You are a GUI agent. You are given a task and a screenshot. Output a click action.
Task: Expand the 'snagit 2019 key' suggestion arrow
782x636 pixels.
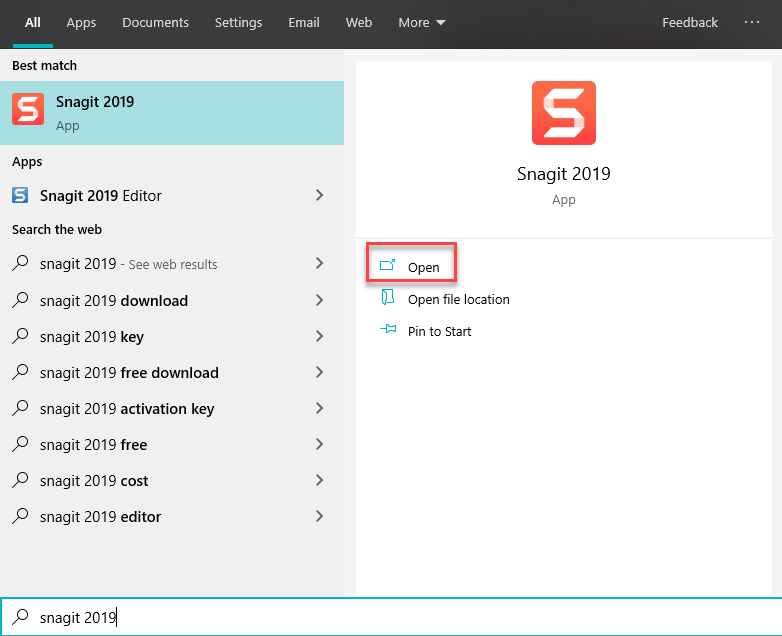click(319, 337)
